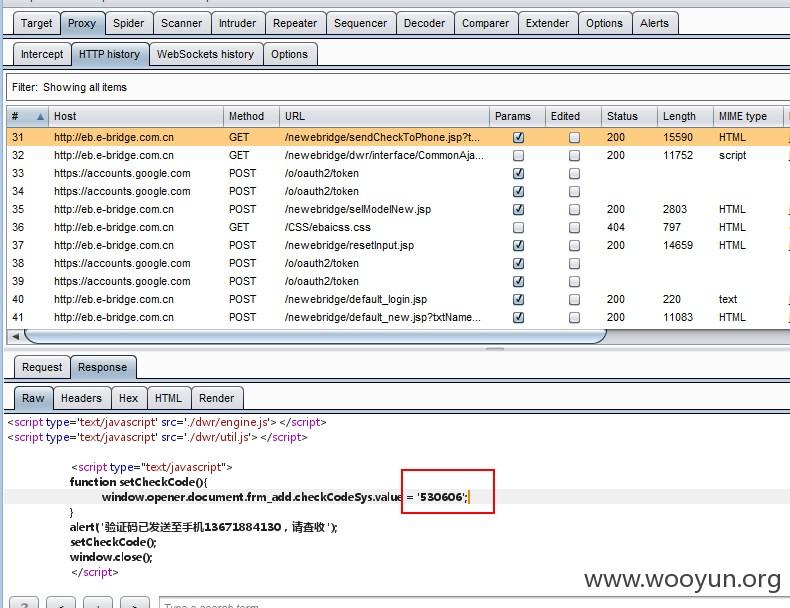Open the Decoder tab

[424, 23]
